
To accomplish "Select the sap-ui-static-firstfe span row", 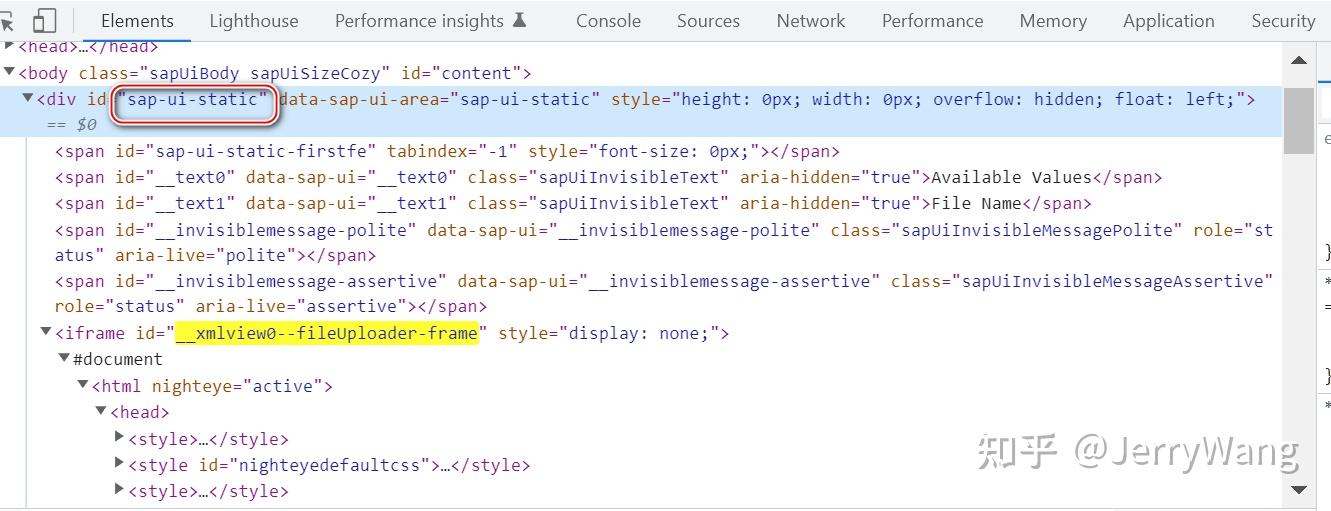I will click(x=447, y=151).
